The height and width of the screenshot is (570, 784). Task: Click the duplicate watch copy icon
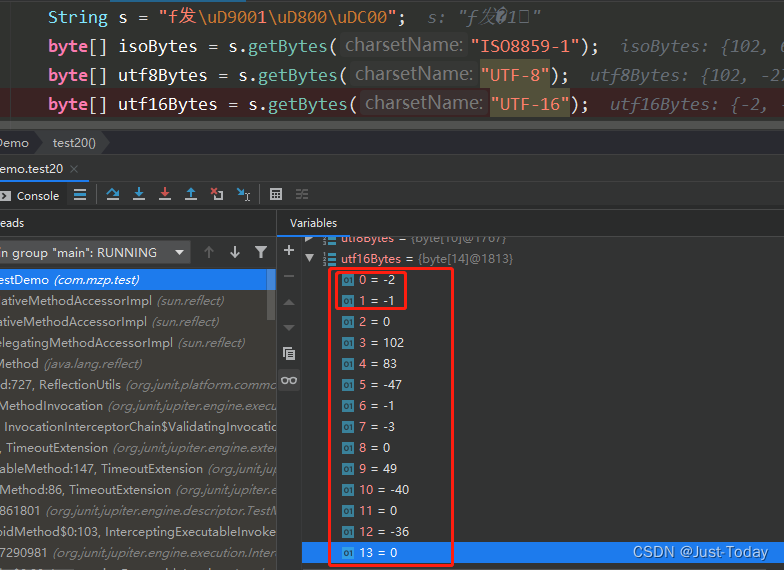click(x=289, y=353)
